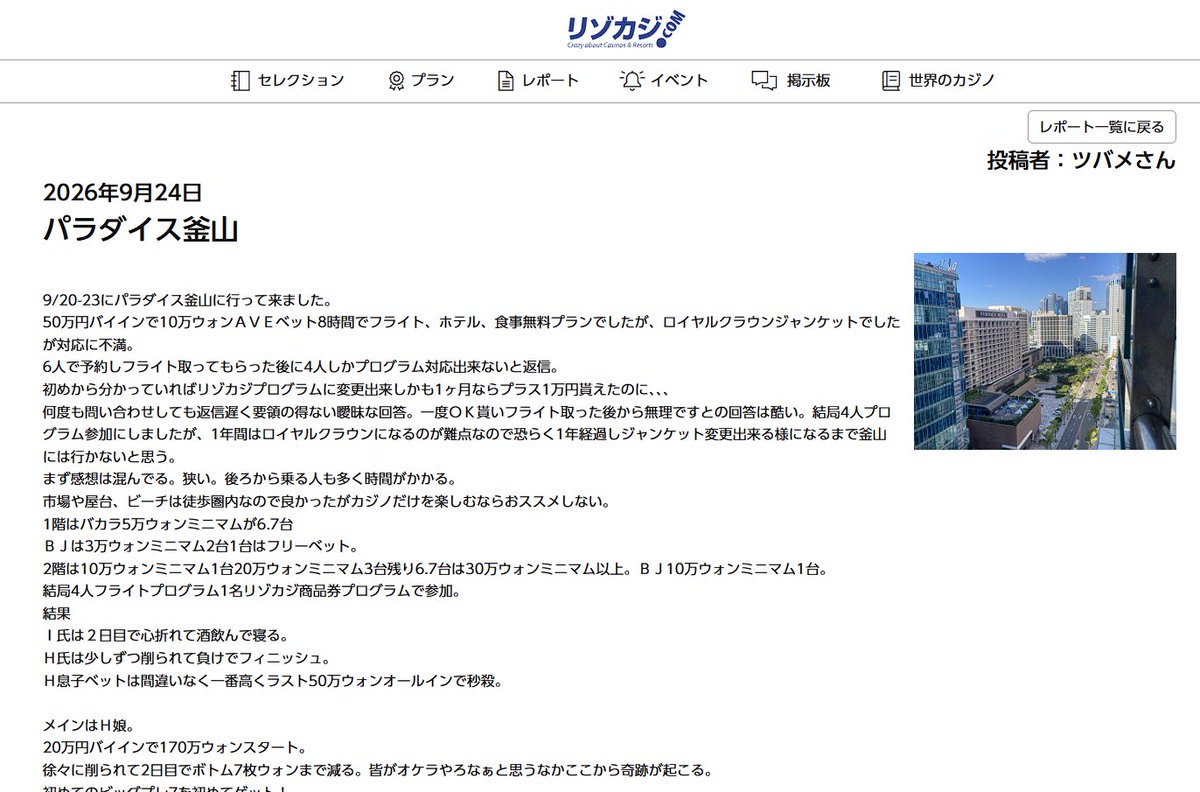Click the line Ｉ氏は２日目で心折れて
This screenshot has height=792, width=1200.
[x=166, y=636]
